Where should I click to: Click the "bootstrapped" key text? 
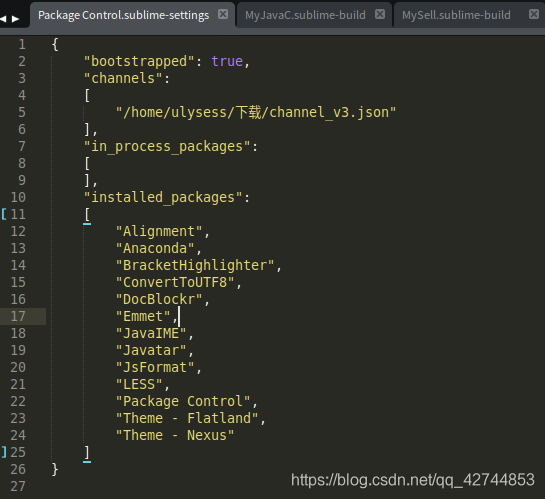(139, 61)
